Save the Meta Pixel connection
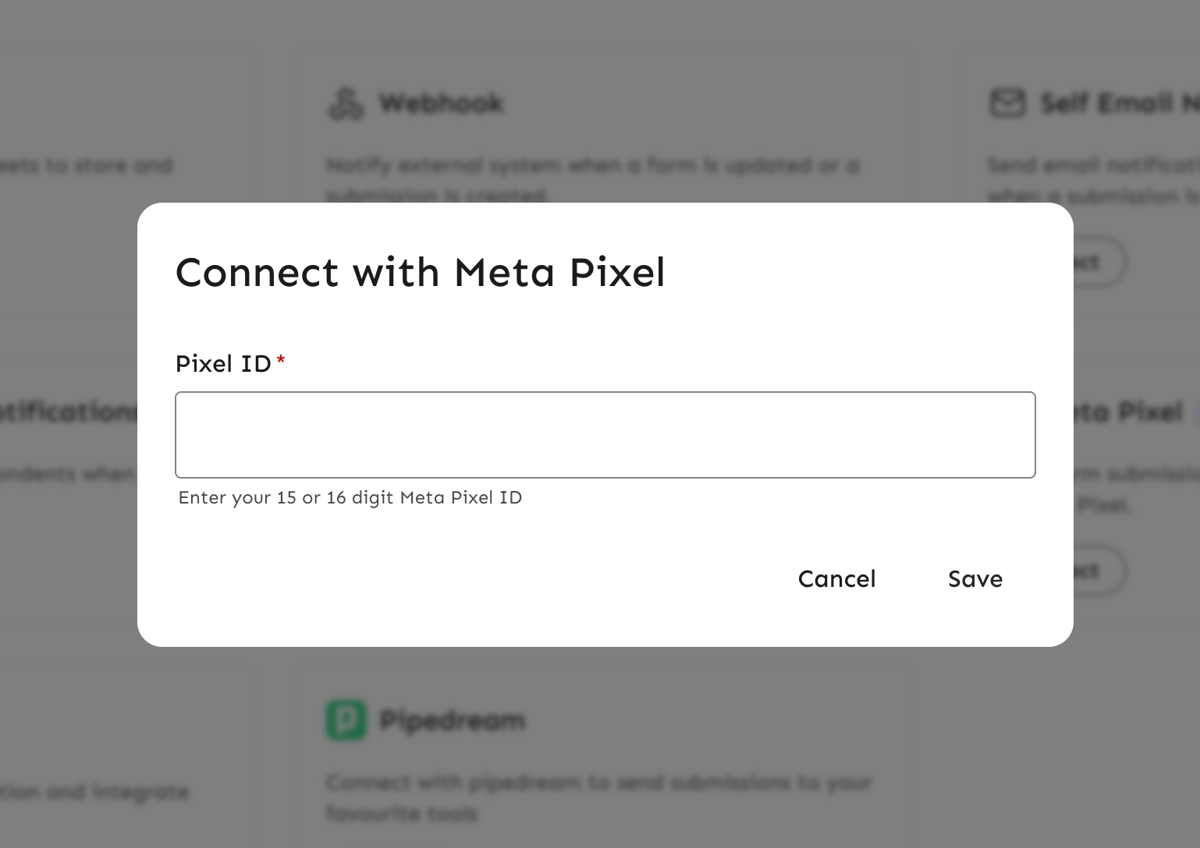The width and height of the screenshot is (1200, 848). pyautogui.click(x=975, y=579)
